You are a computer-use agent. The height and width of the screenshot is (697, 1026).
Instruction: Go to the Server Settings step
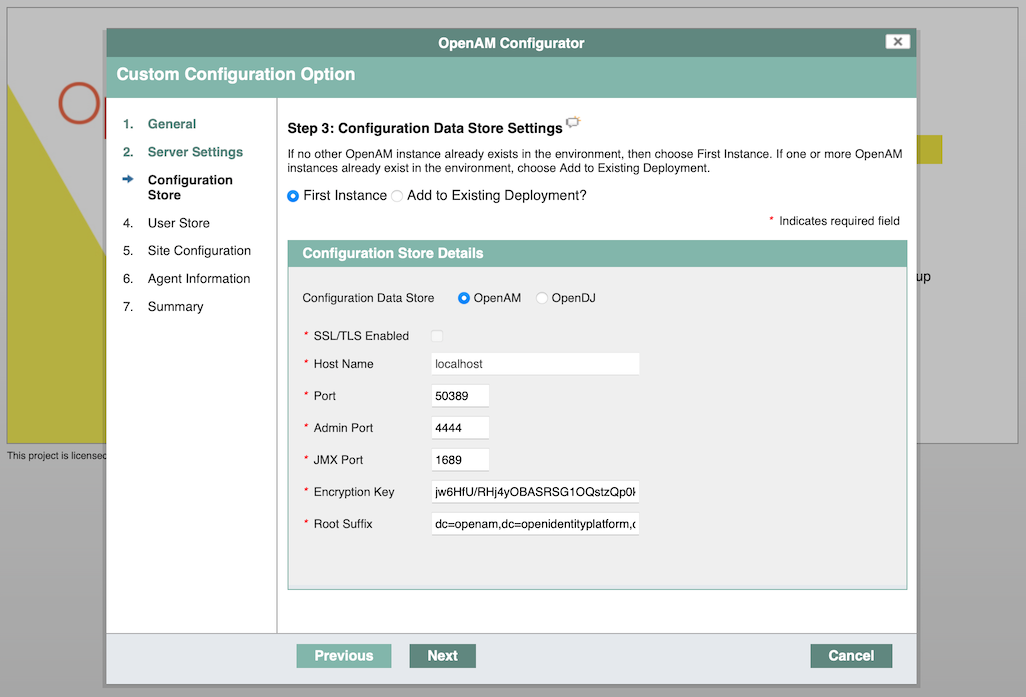click(x=195, y=152)
